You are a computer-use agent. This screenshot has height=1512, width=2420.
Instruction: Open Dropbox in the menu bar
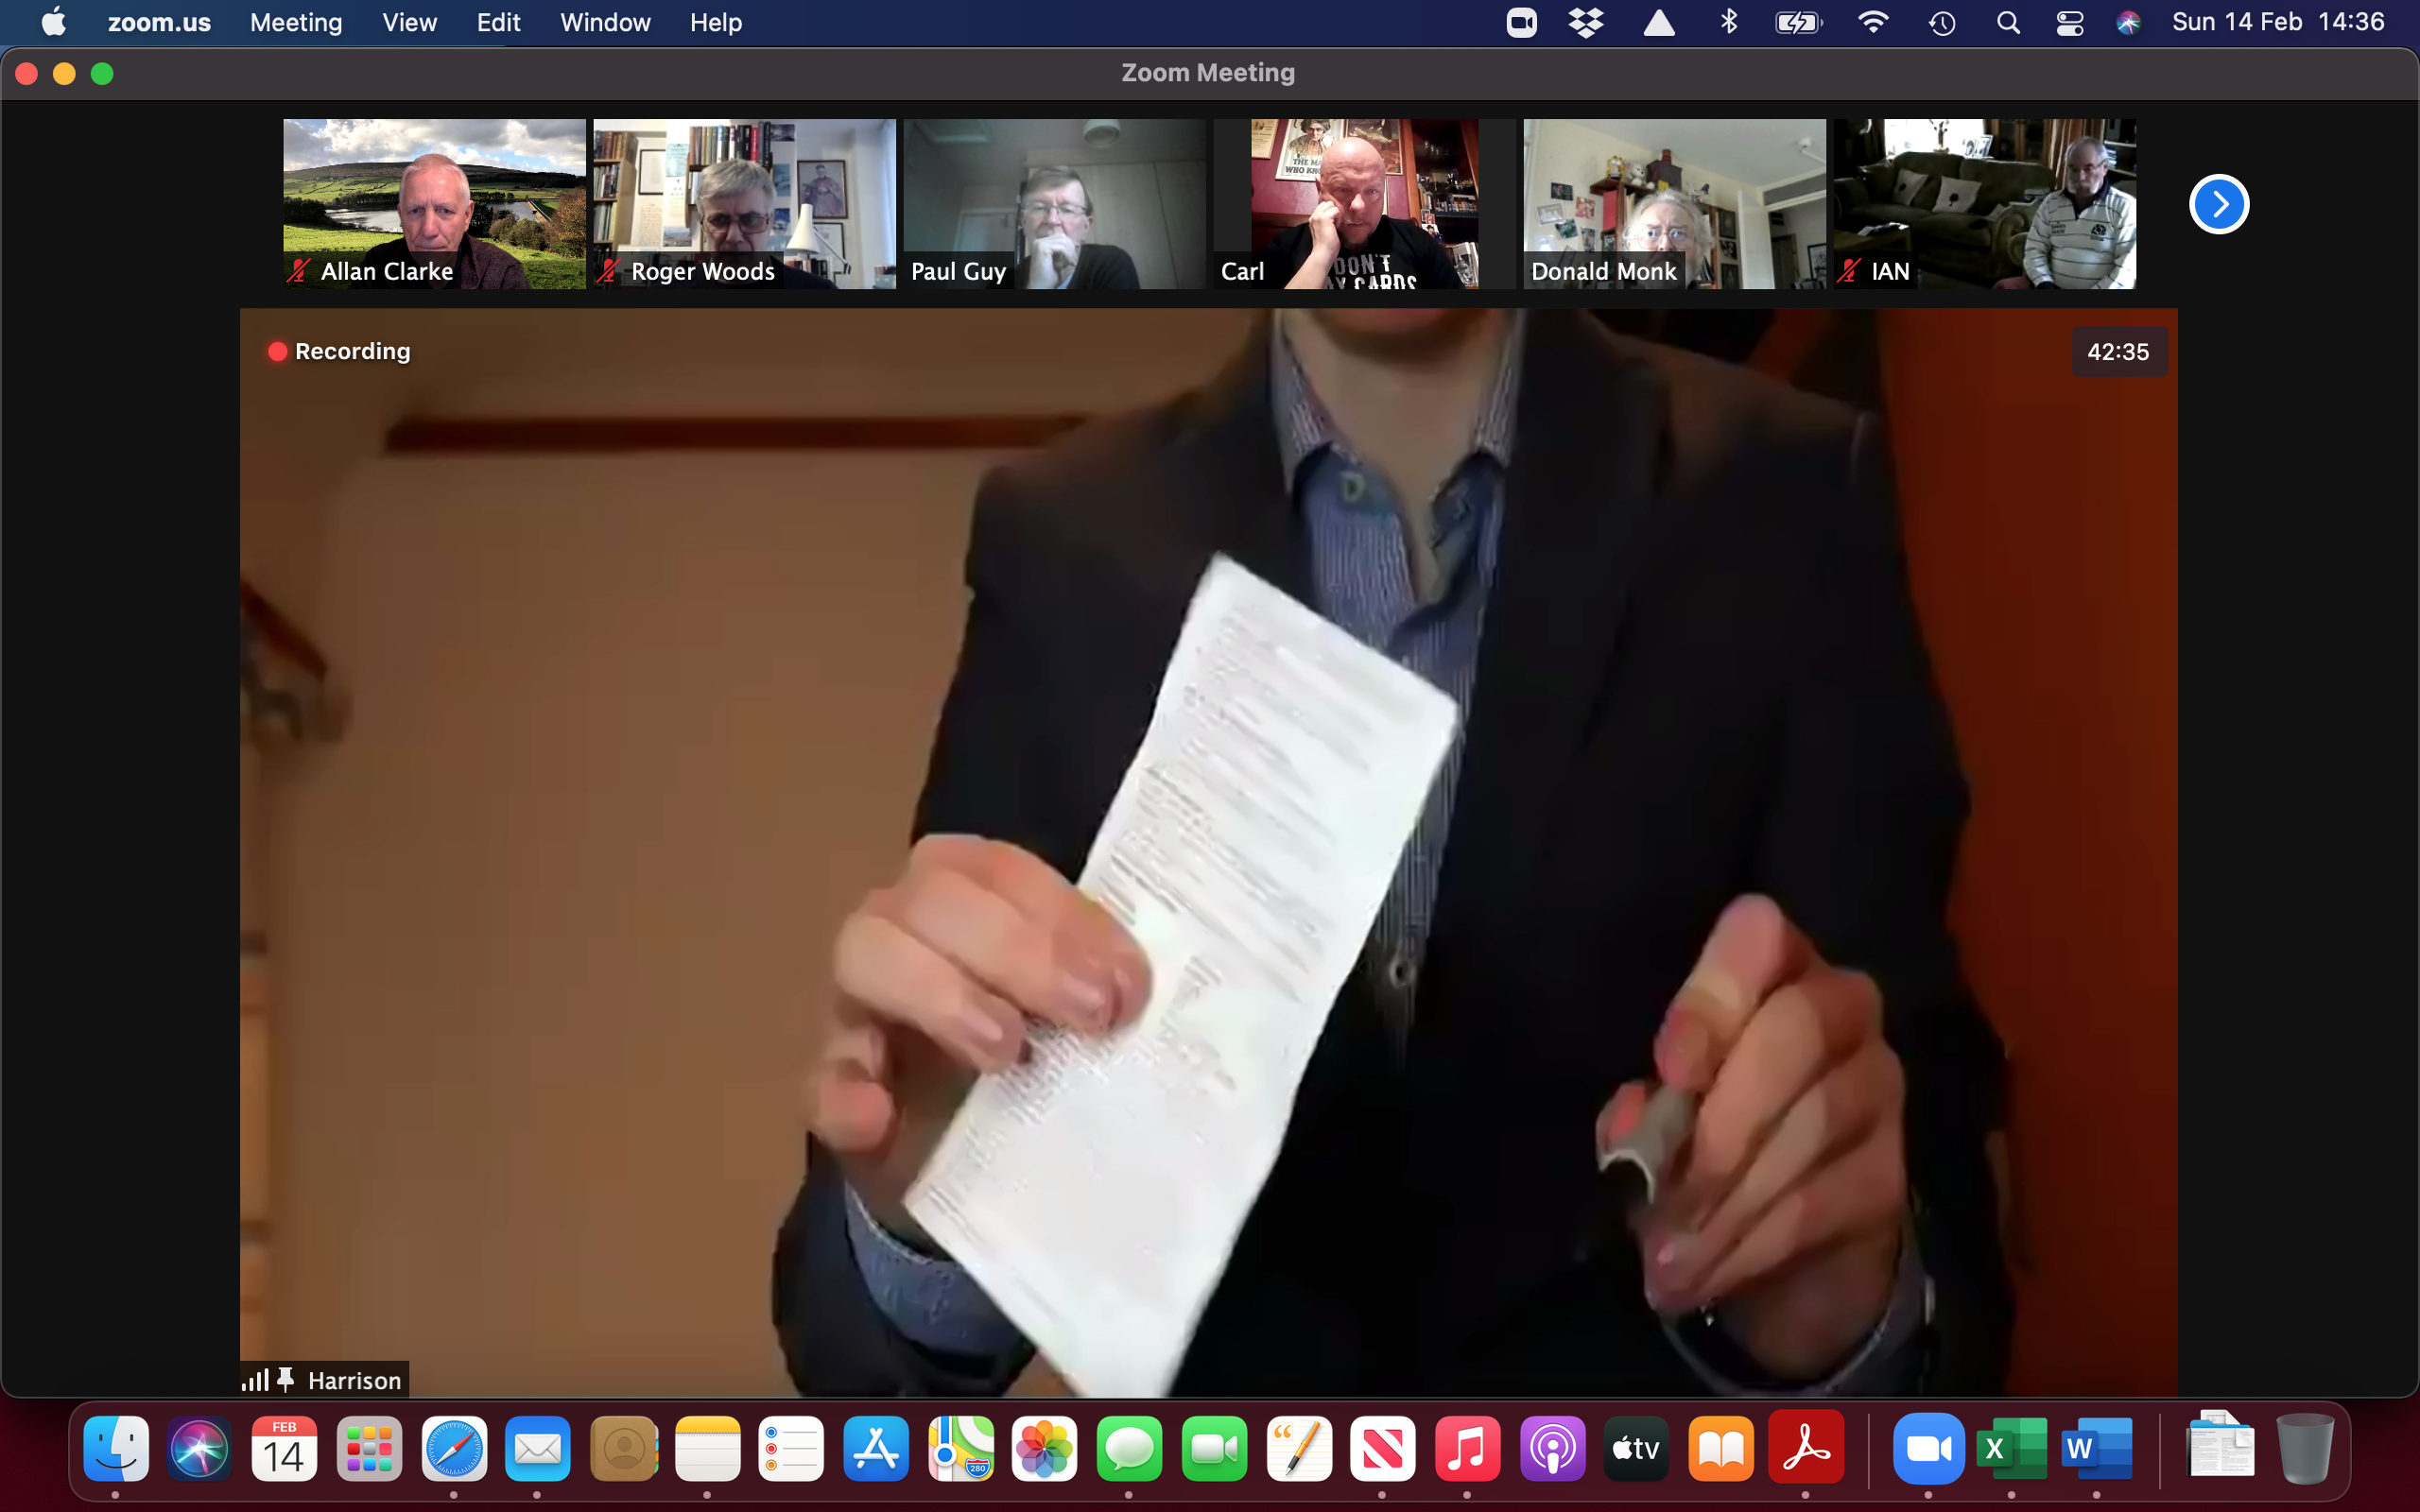point(1586,22)
